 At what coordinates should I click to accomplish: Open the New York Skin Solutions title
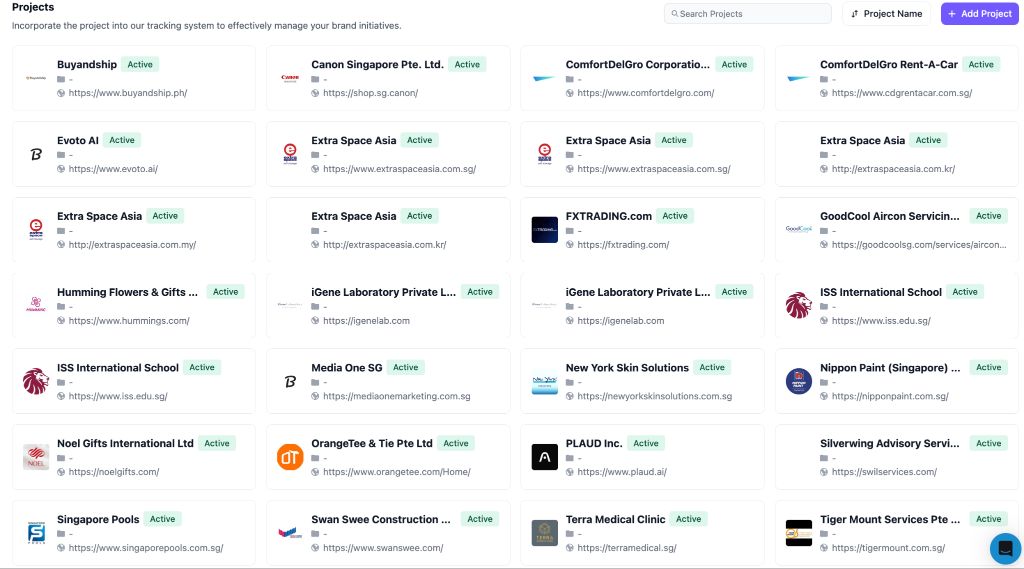(627, 367)
